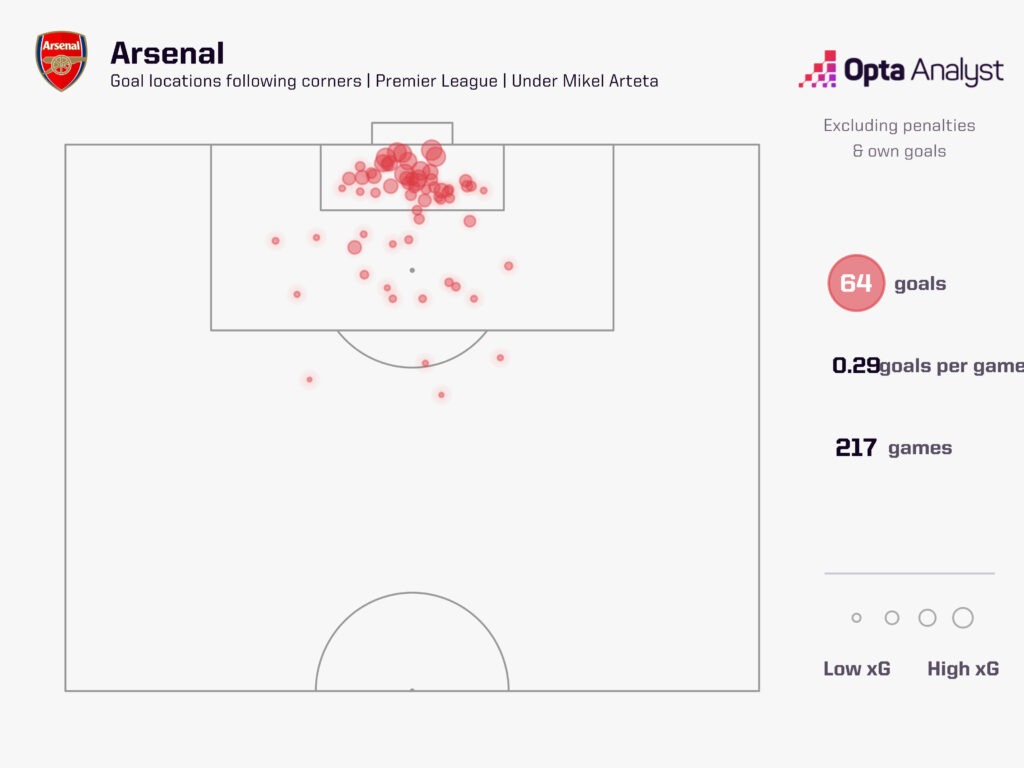Click the red 64 goals circle
Screen dimensions: 1024x768
tap(856, 283)
